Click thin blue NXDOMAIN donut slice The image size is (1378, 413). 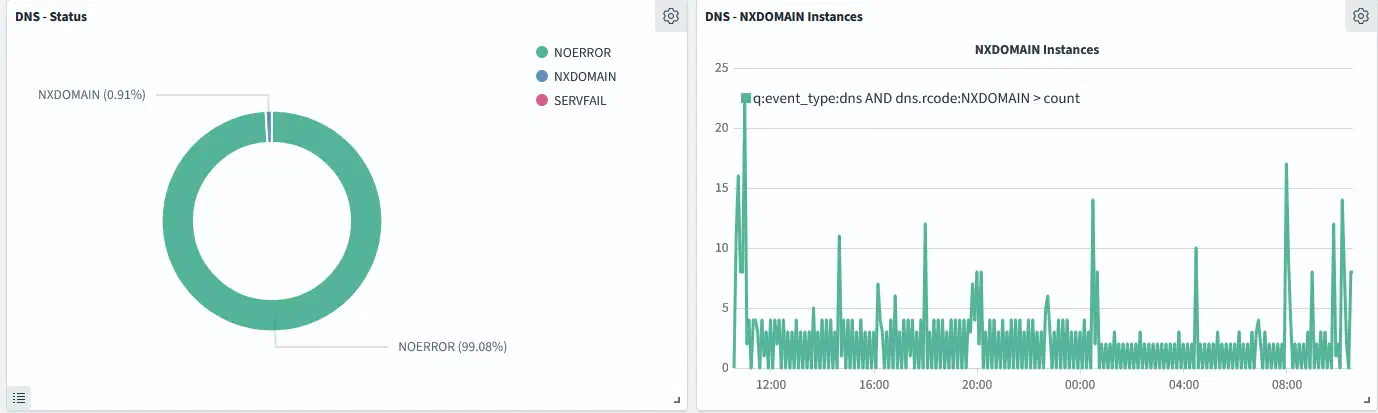point(268,127)
